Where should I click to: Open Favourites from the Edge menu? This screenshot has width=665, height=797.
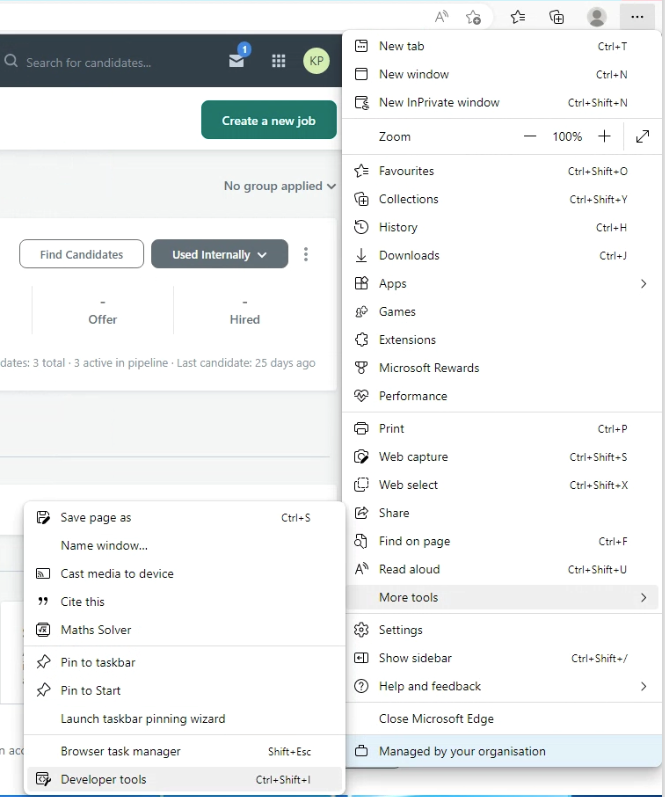pos(502,171)
